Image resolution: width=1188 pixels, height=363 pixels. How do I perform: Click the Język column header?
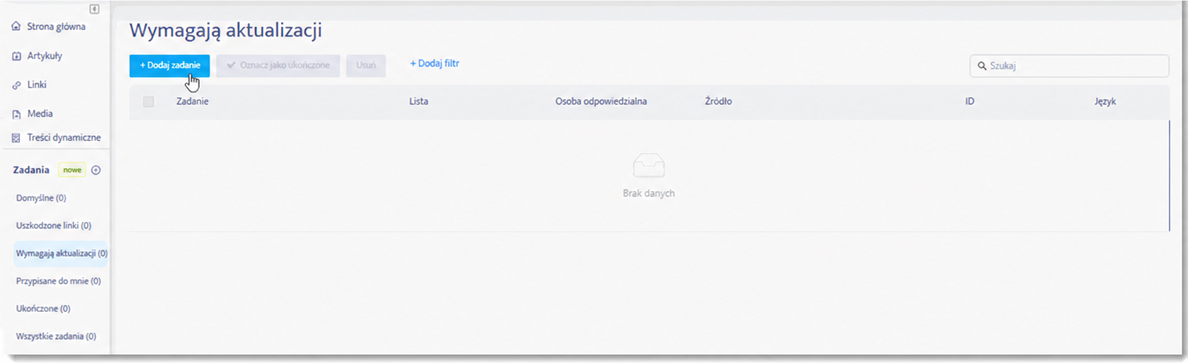tap(1105, 102)
